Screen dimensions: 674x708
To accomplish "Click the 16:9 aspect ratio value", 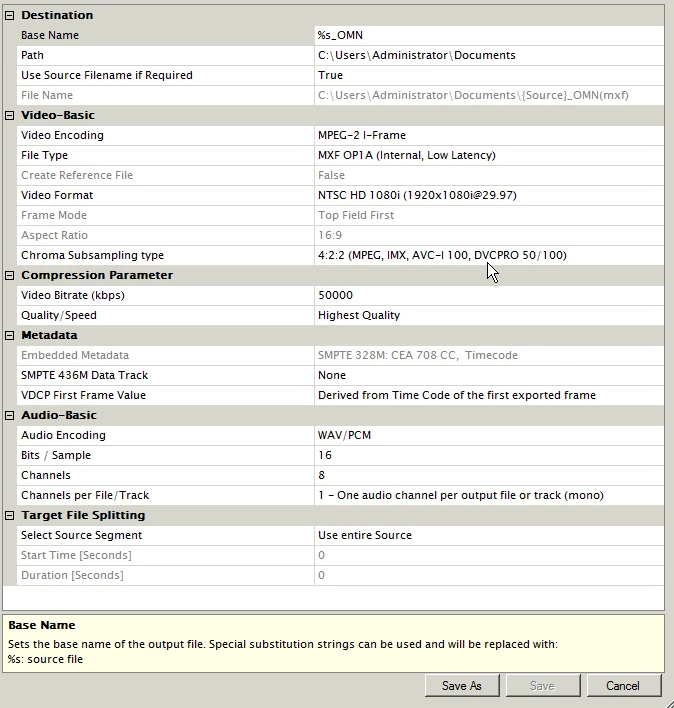I will pos(330,235).
